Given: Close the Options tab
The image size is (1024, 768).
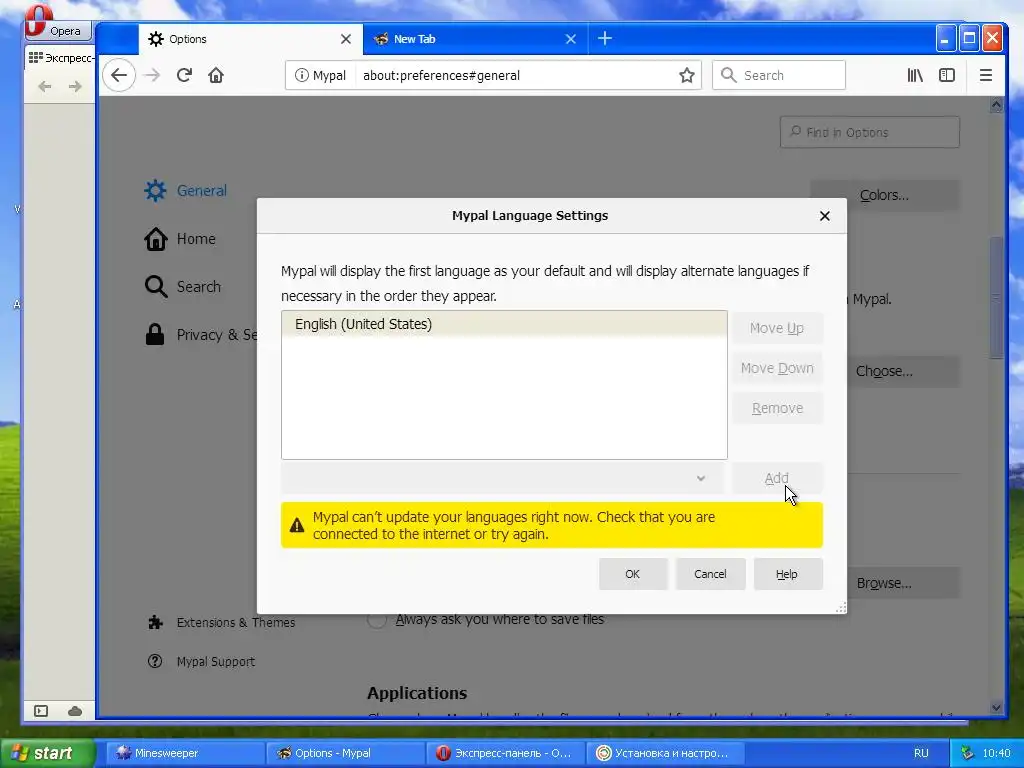Looking at the screenshot, I should 346,39.
